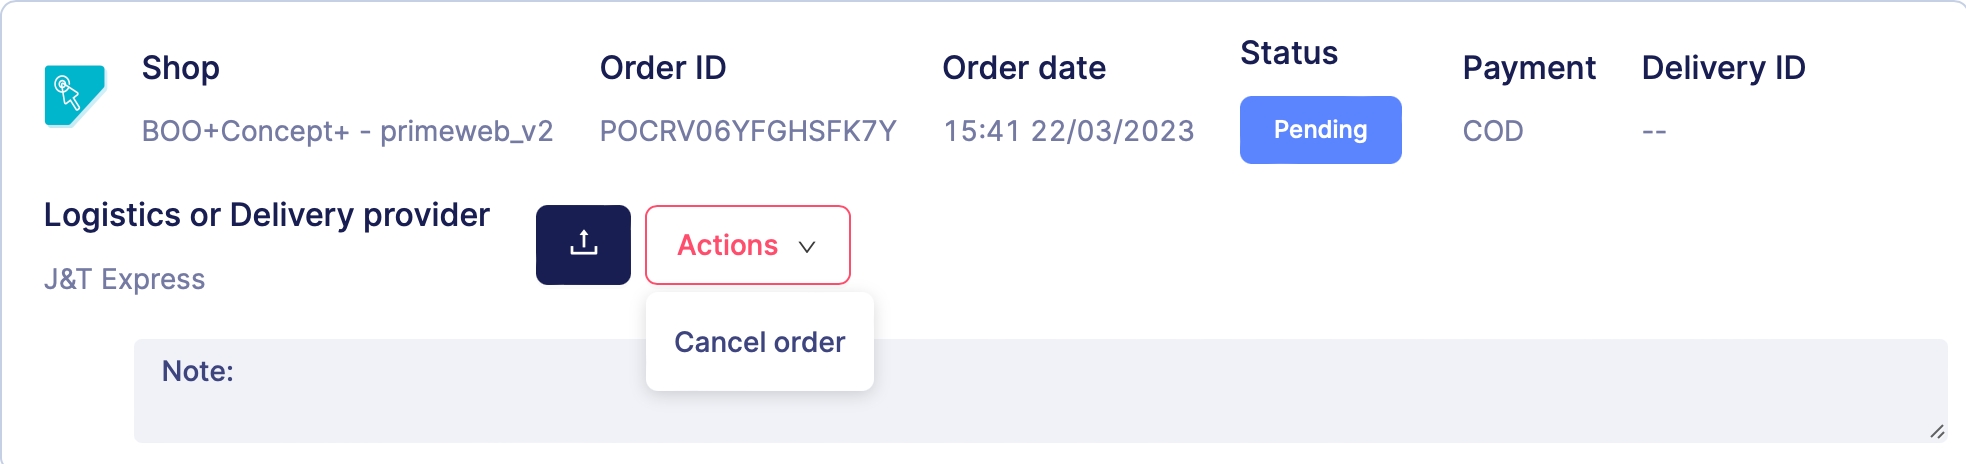Screen dimensions: 1966x464
Task: Click the order ID POCRV06YFGHSFK7Y
Action: click(748, 131)
